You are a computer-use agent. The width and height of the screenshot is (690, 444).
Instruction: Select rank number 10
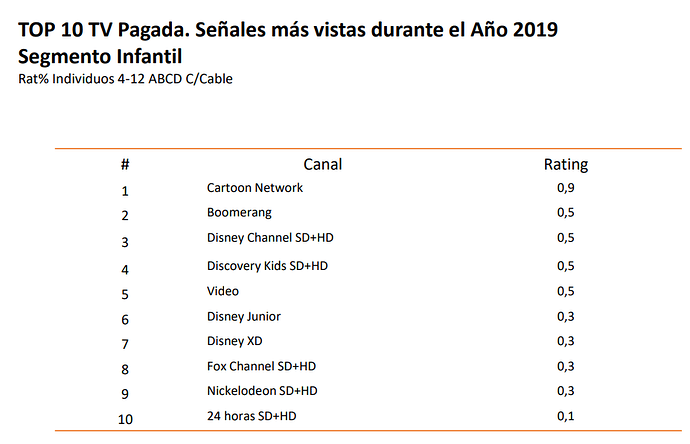(x=125, y=419)
